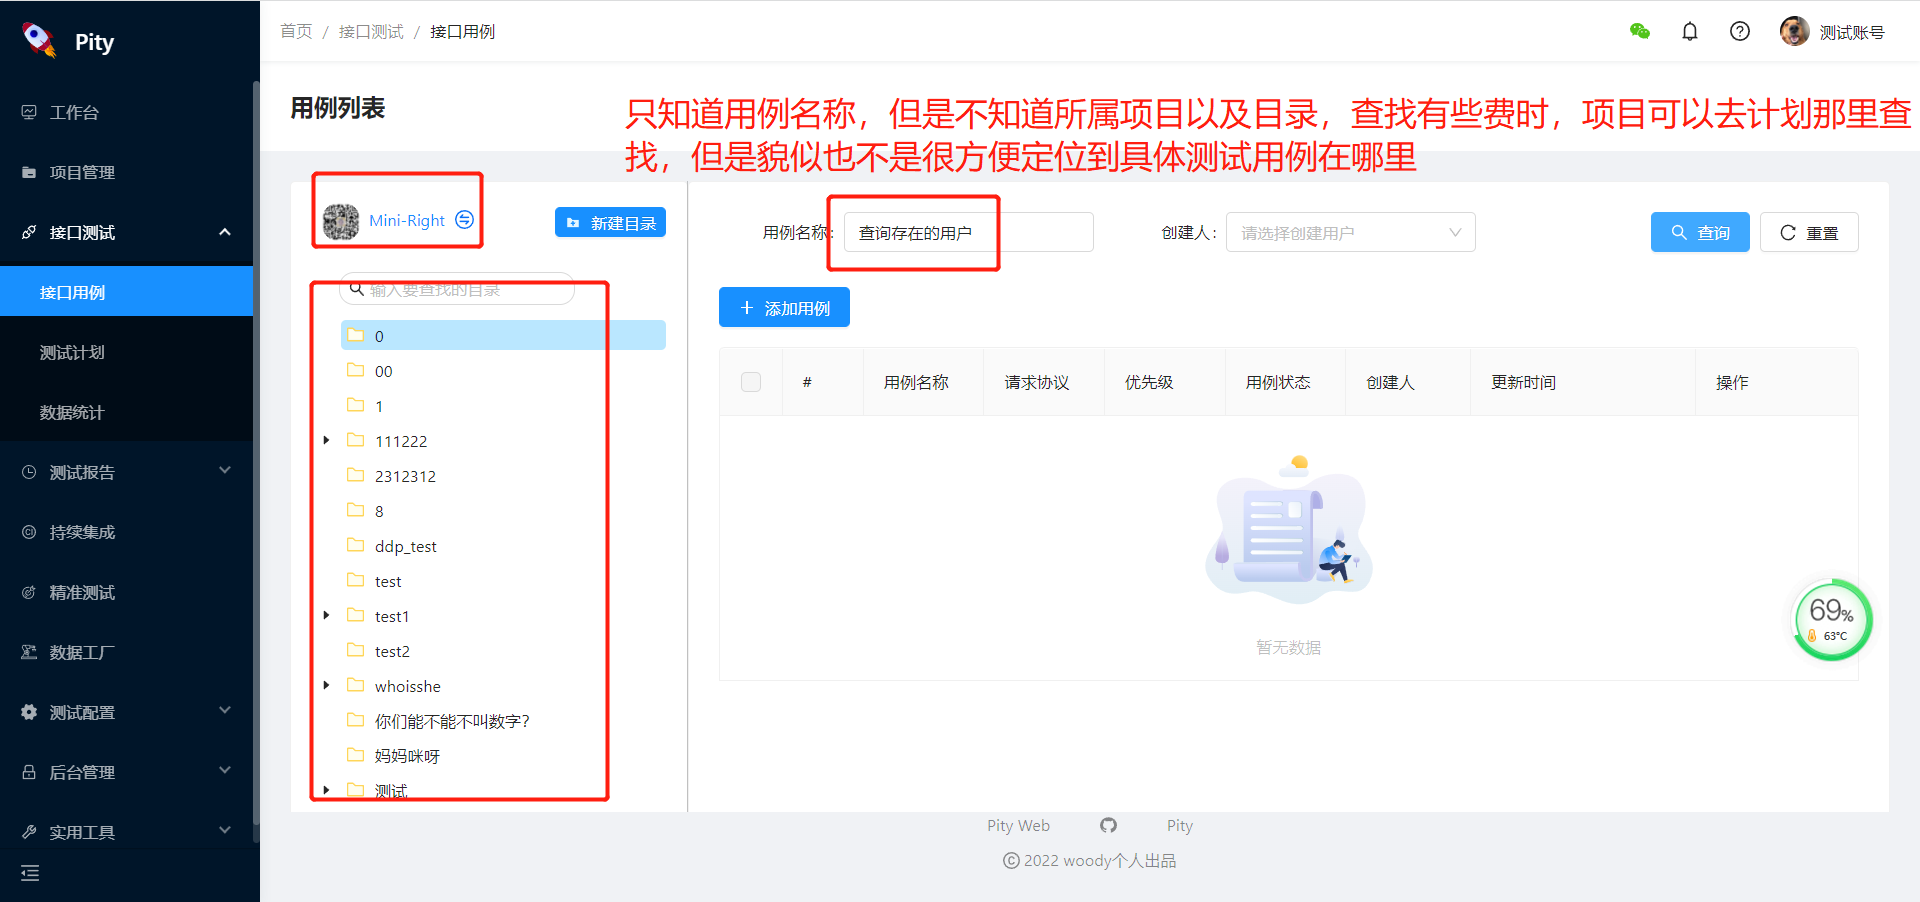This screenshot has height=902, width=1920.
Task: Open the 请选择创建用户 dropdown
Action: (1350, 232)
